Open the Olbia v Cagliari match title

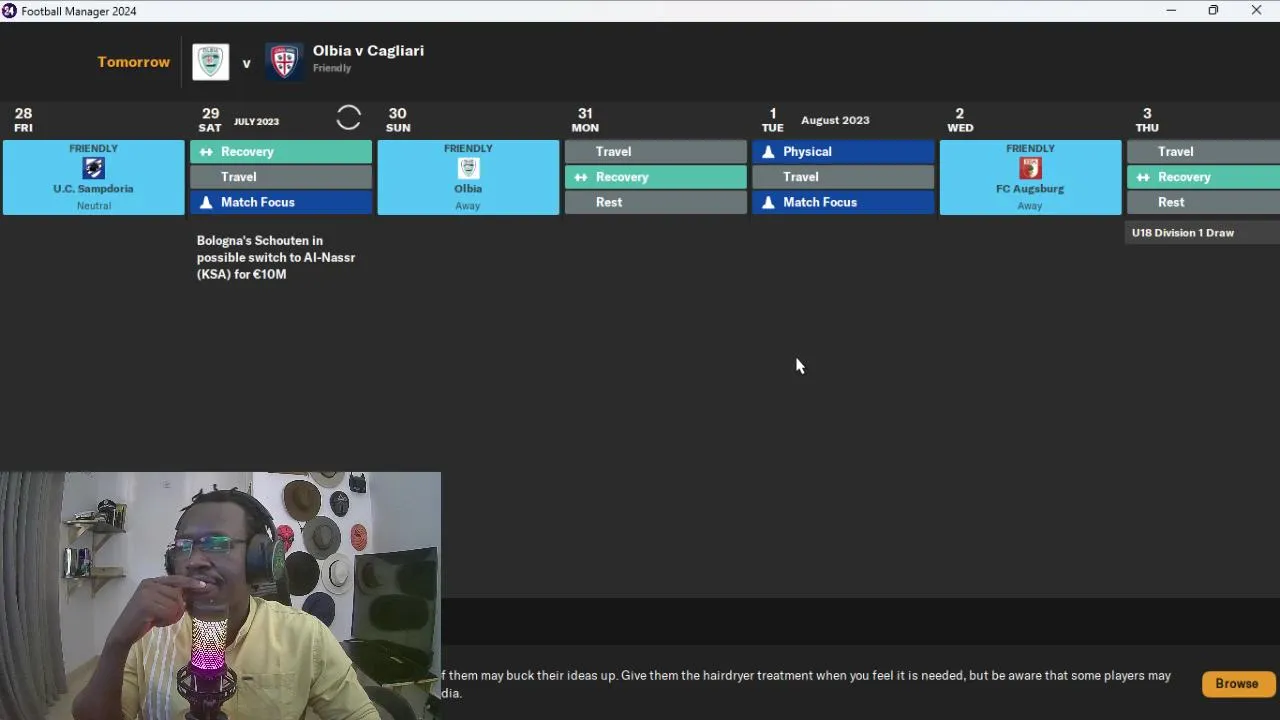(x=368, y=51)
